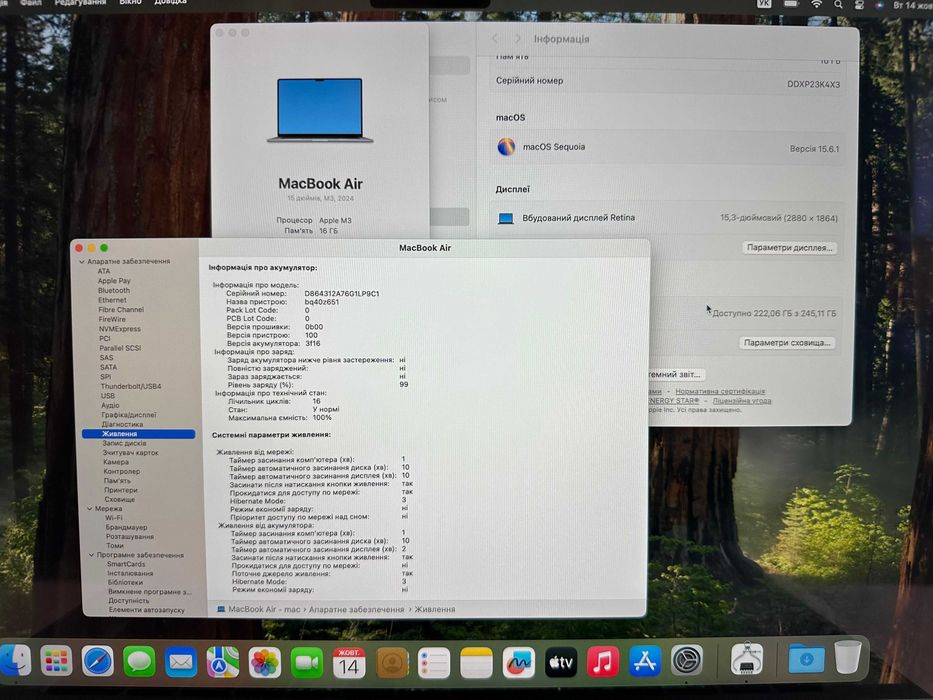Click Mac serial number DDXP23K4X3
The width and height of the screenshot is (933, 700).
pyautogui.click(x=813, y=85)
